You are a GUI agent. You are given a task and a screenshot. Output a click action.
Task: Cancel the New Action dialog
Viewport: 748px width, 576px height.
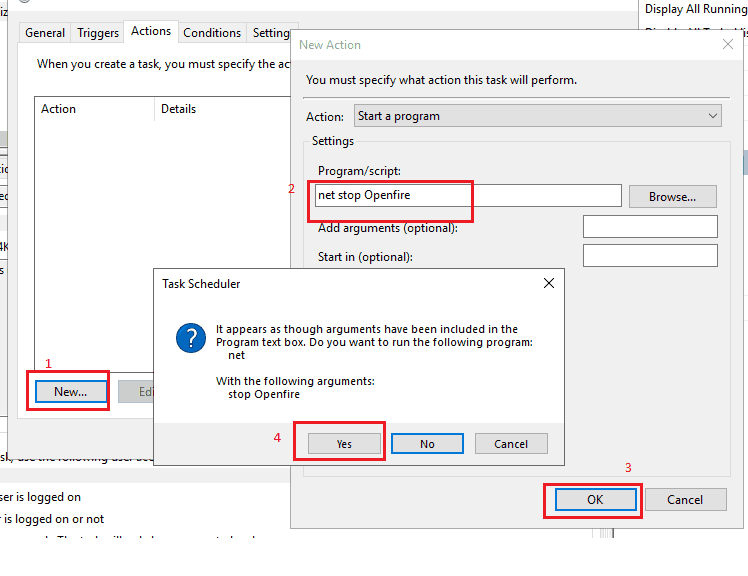point(685,500)
